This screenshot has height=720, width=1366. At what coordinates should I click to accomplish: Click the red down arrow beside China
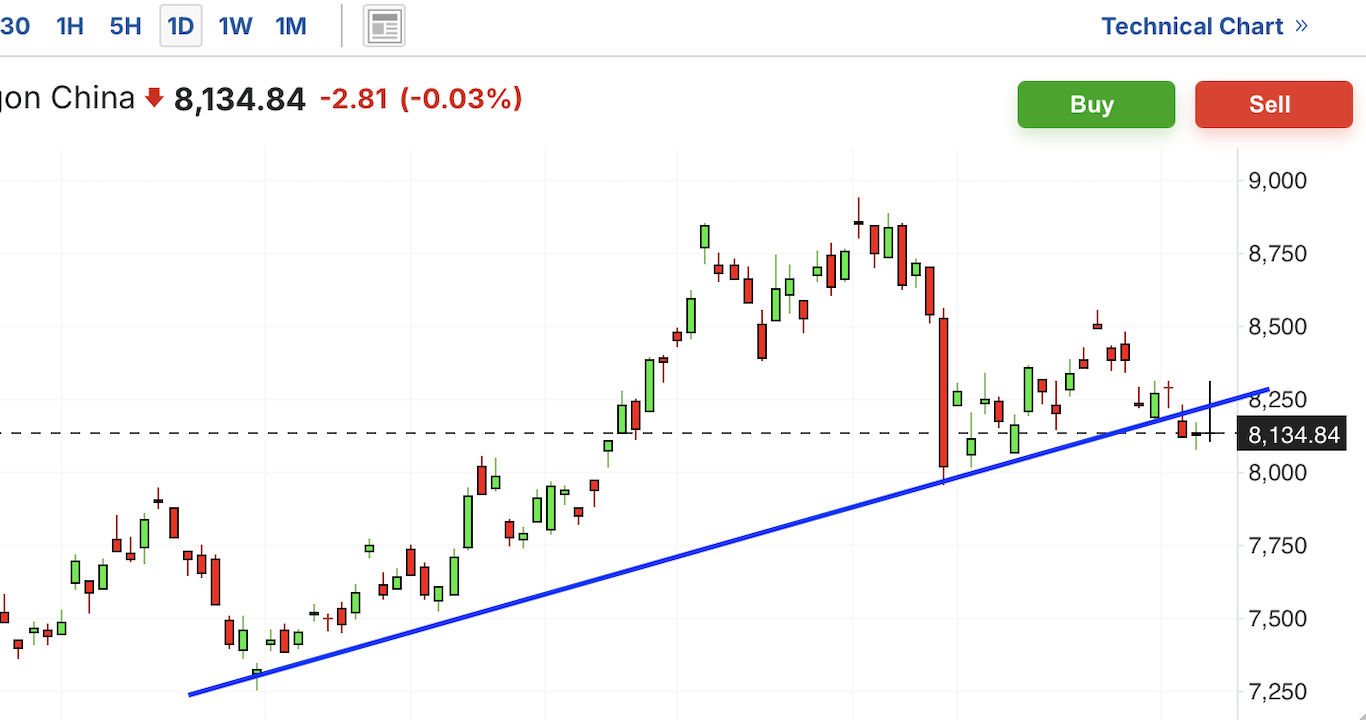click(x=154, y=98)
